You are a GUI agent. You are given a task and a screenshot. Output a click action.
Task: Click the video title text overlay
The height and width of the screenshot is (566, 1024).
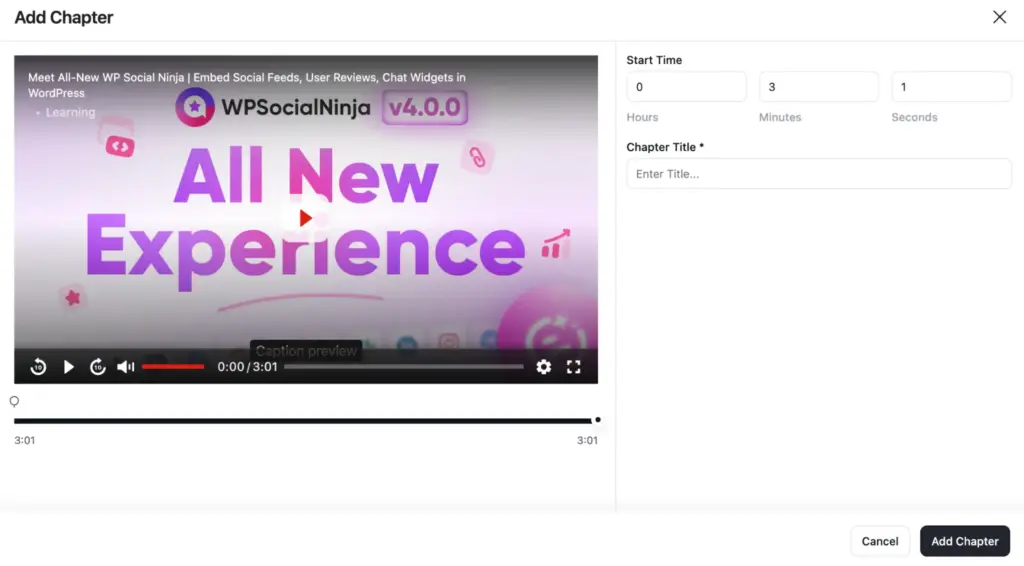[x=247, y=85]
